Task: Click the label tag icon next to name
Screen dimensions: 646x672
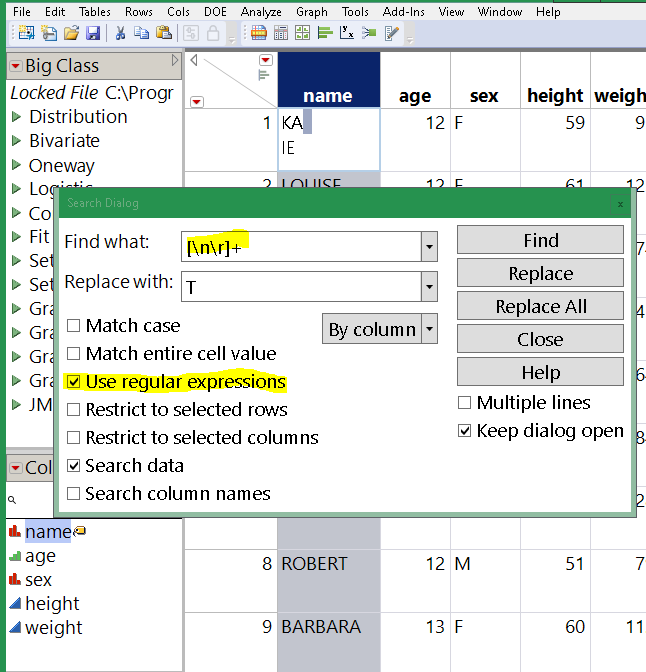Action: 80,531
